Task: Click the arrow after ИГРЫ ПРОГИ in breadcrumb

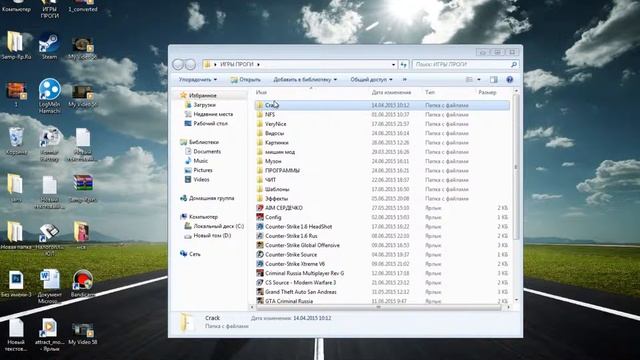Action: (x=258, y=64)
